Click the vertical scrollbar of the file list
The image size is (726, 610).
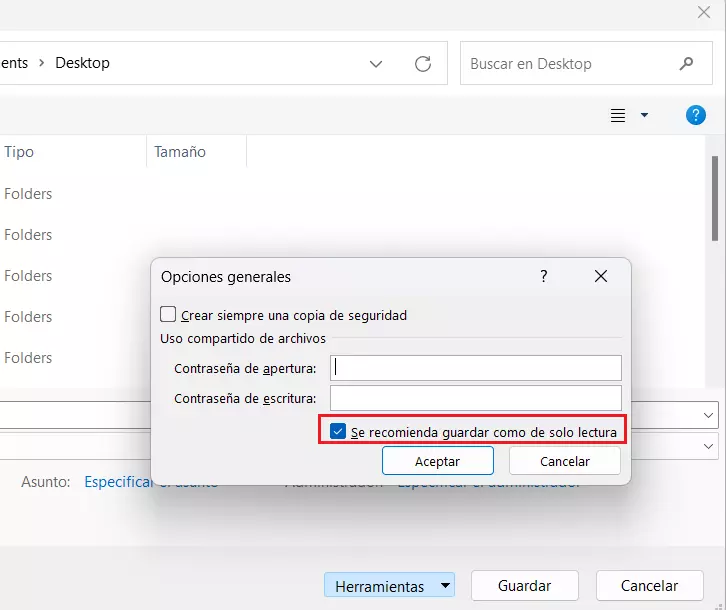click(714, 198)
